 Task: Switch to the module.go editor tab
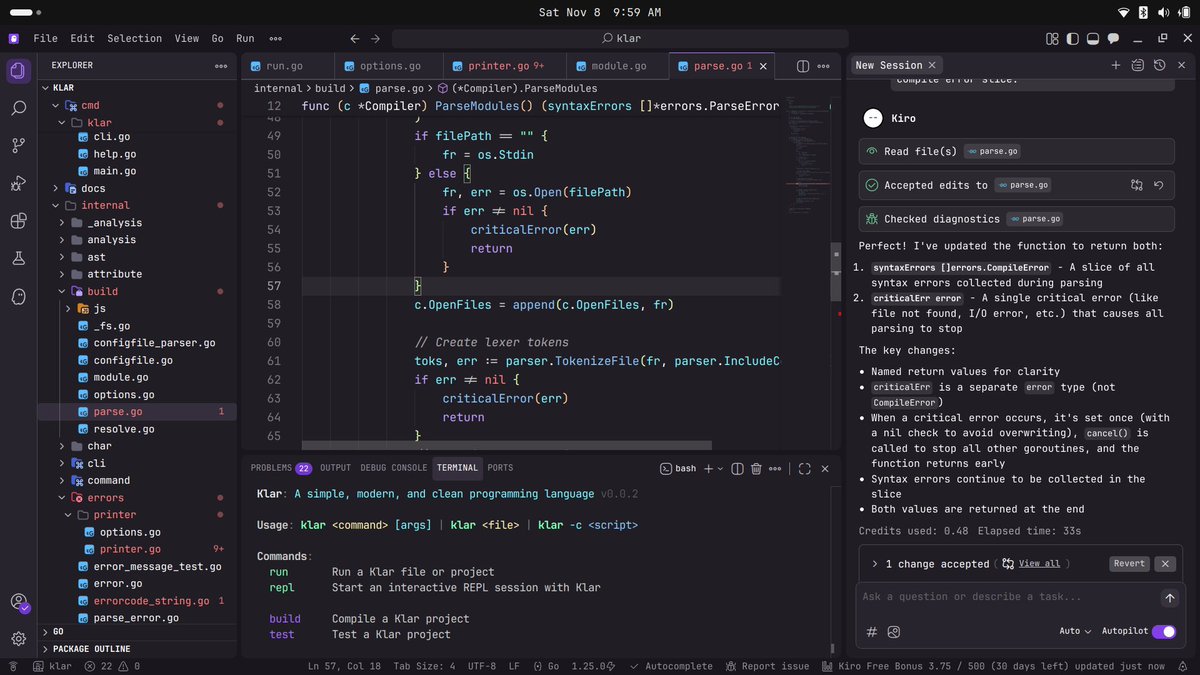[x=617, y=66]
